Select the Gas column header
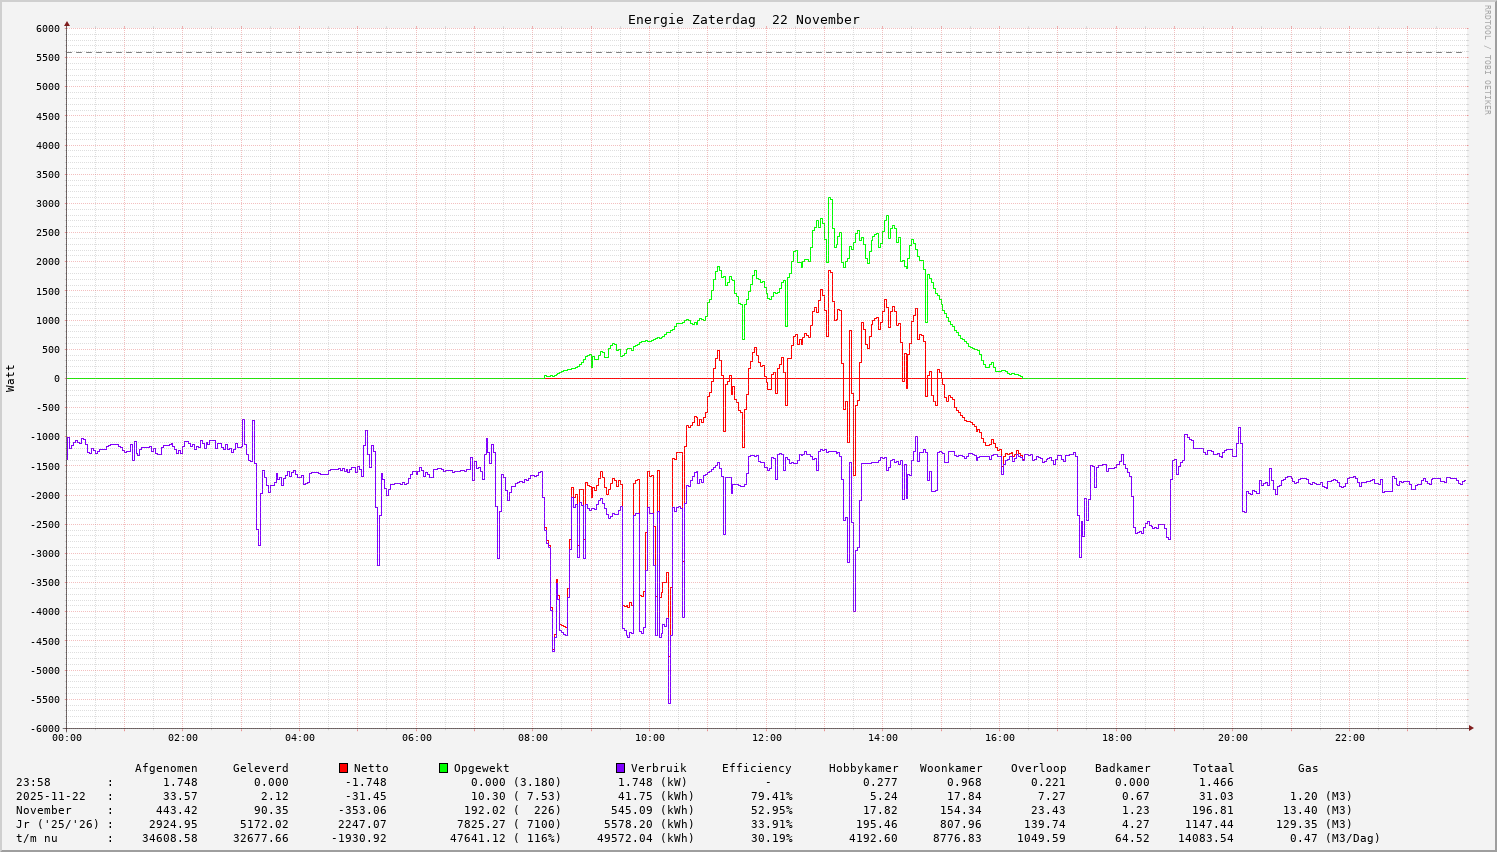The height and width of the screenshot is (852, 1497). point(1308,768)
